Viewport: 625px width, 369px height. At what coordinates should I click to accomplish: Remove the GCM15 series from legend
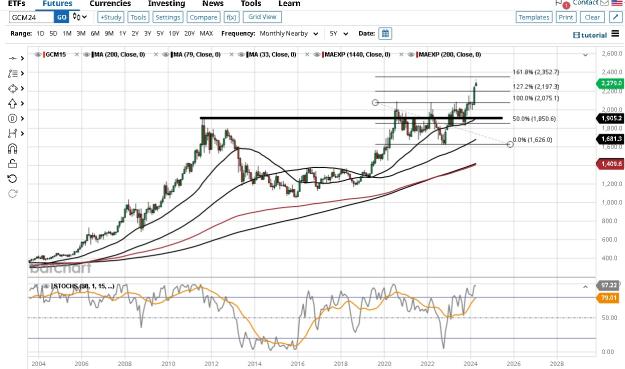77,55
